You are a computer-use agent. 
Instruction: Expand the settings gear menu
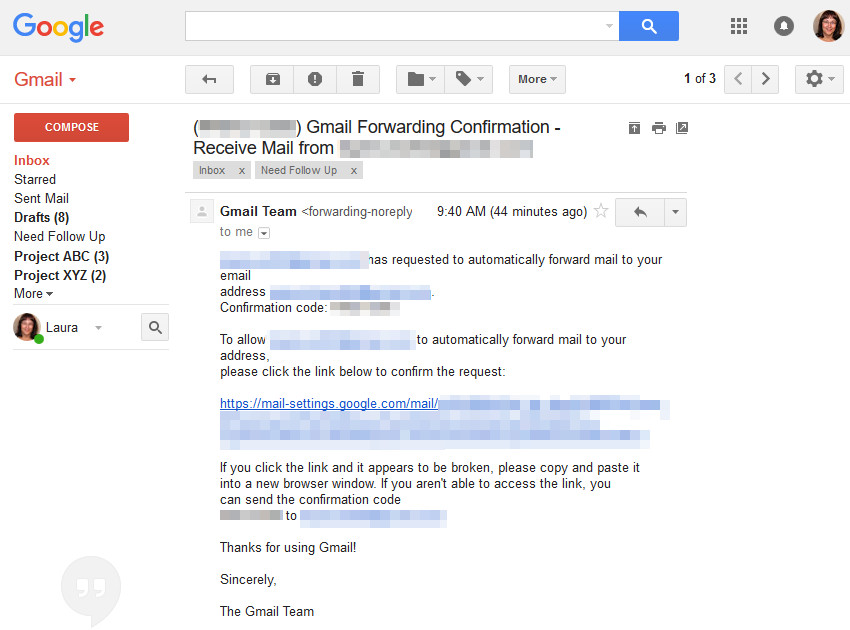coord(819,79)
